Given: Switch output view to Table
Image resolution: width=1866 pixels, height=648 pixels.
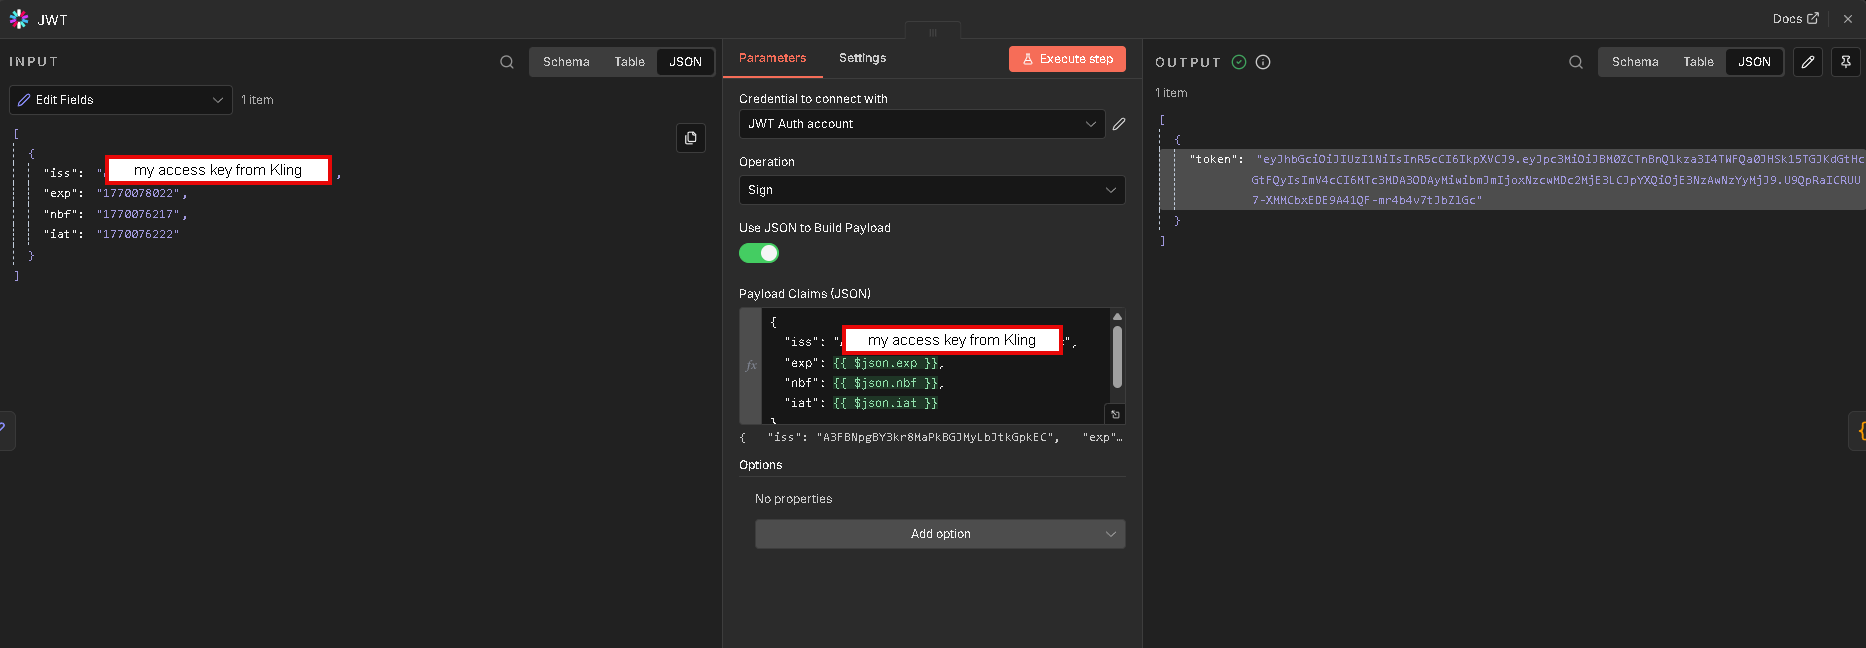Looking at the screenshot, I should [1698, 62].
